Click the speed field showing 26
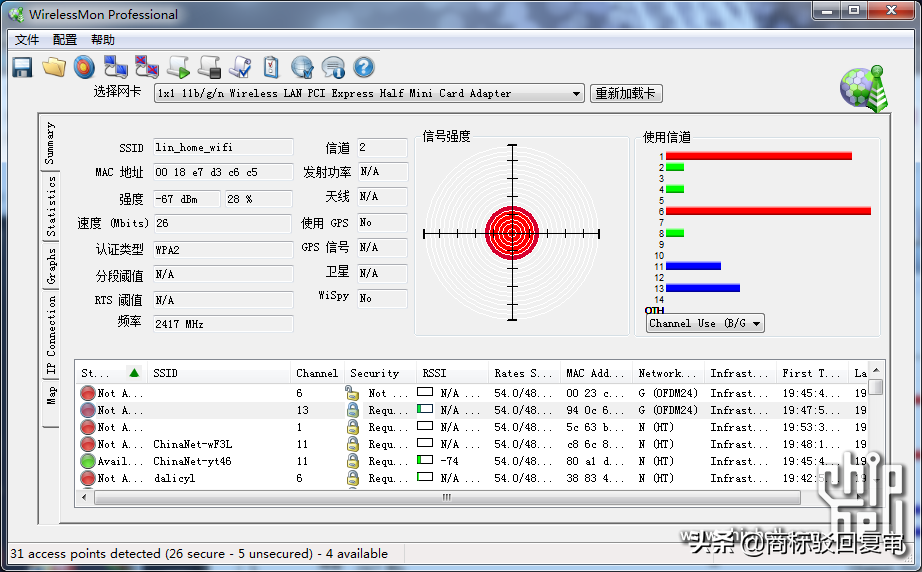922x572 pixels. tap(222, 223)
